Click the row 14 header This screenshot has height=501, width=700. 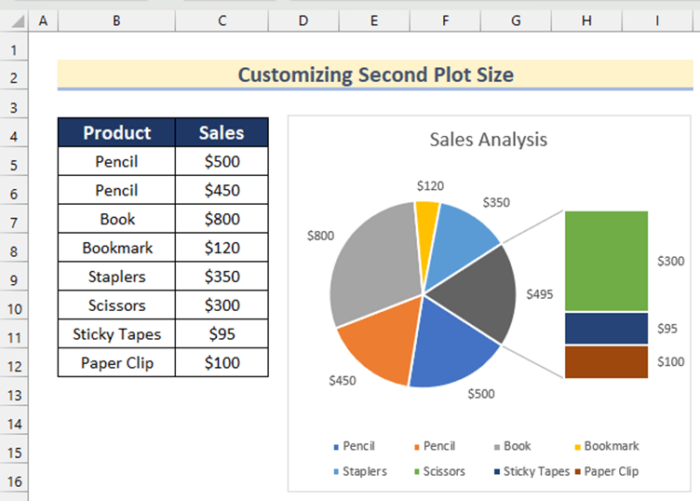tap(15, 423)
